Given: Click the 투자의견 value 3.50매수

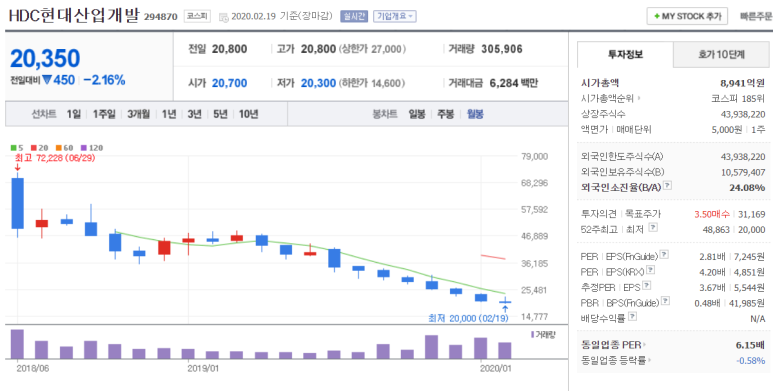Looking at the screenshot, I should [x=712, y=213].
